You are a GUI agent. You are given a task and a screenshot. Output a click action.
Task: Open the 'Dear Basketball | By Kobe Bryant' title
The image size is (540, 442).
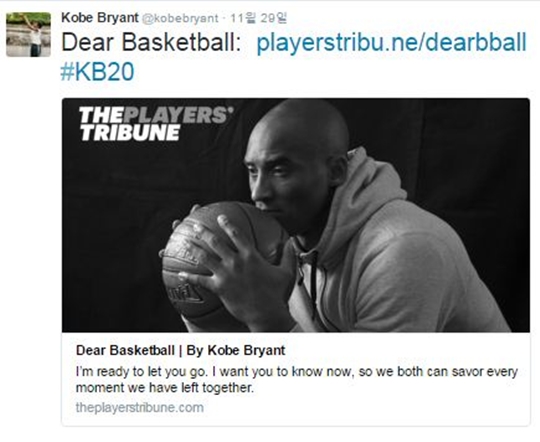[x=180, y=350]
